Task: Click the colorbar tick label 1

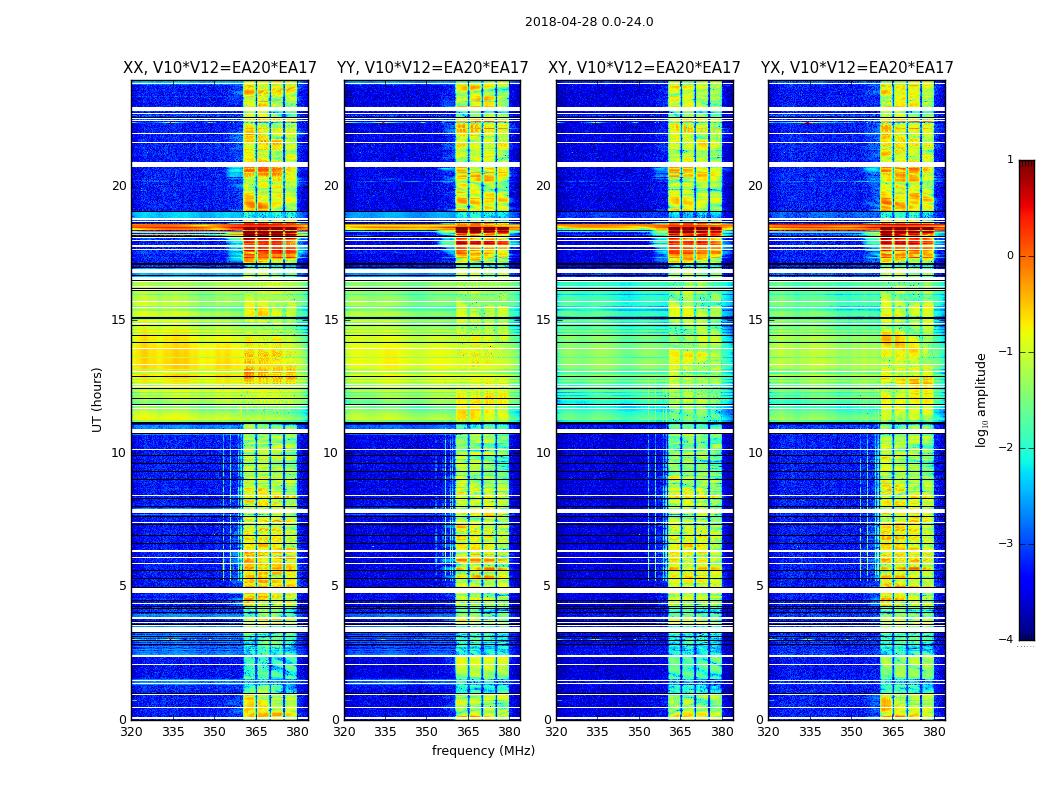Action: point(1010,160)
